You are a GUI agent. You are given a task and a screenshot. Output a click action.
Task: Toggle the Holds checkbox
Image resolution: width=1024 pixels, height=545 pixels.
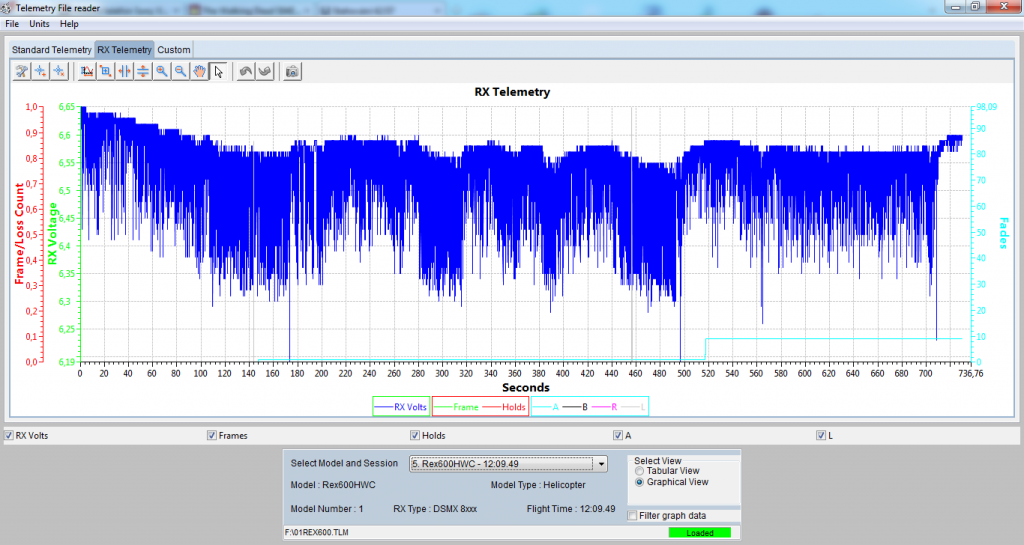[x=415, y=436]
